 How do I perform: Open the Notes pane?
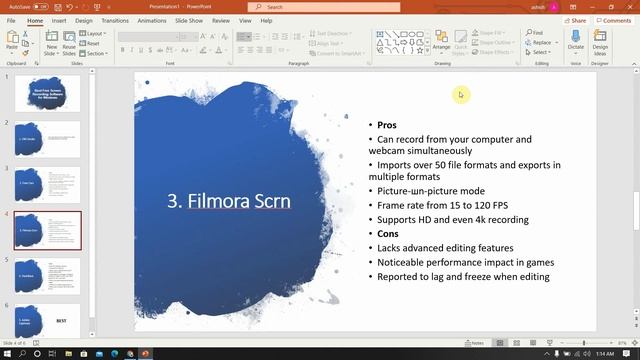point(474,343)
